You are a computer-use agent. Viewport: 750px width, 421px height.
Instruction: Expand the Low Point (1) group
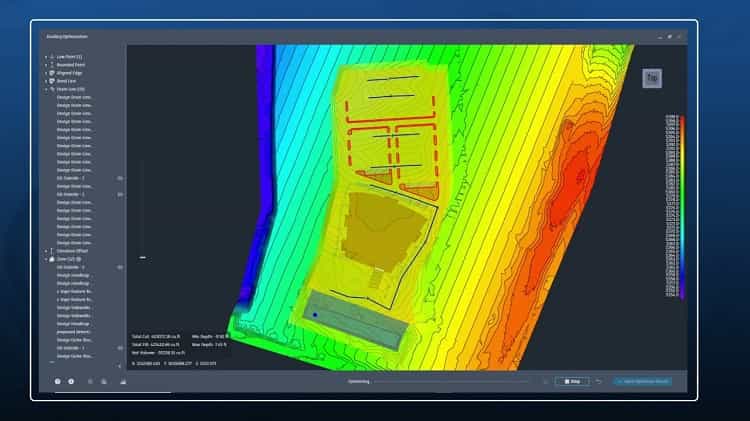[46, 57]
